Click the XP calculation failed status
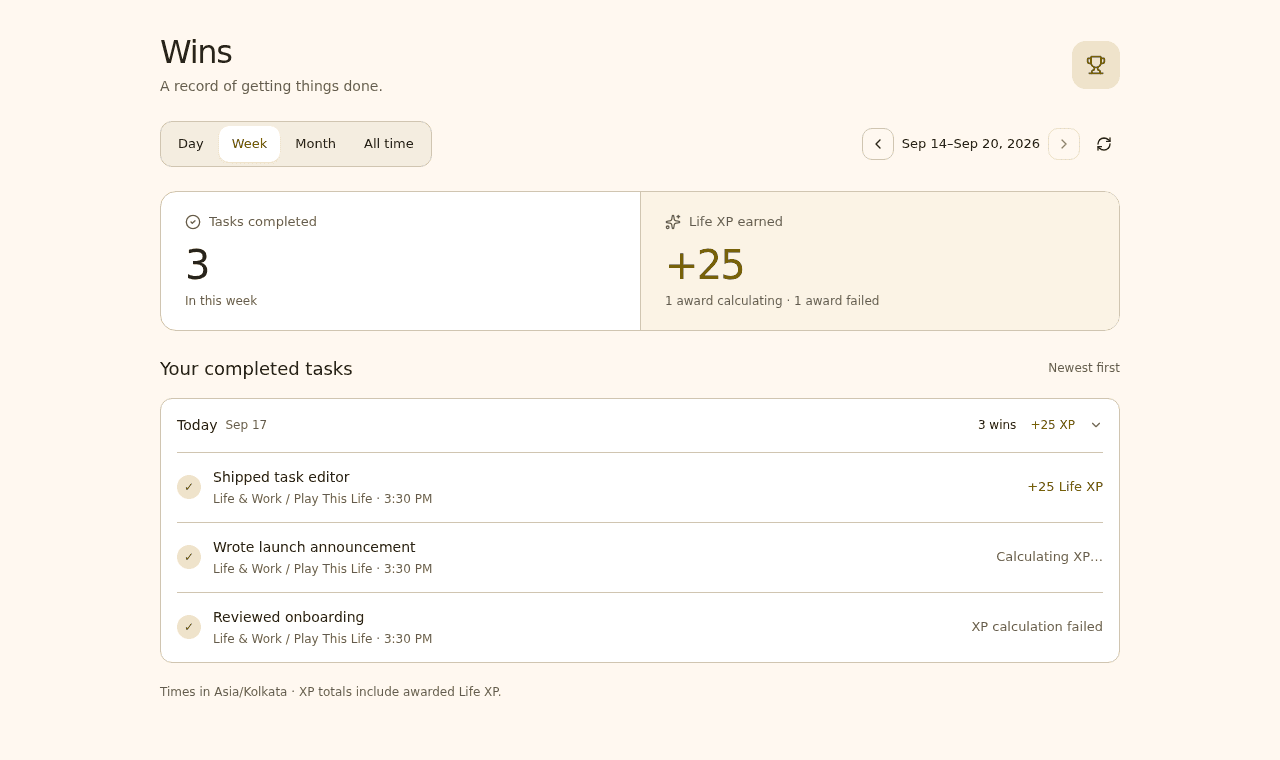 [1037, 627]
